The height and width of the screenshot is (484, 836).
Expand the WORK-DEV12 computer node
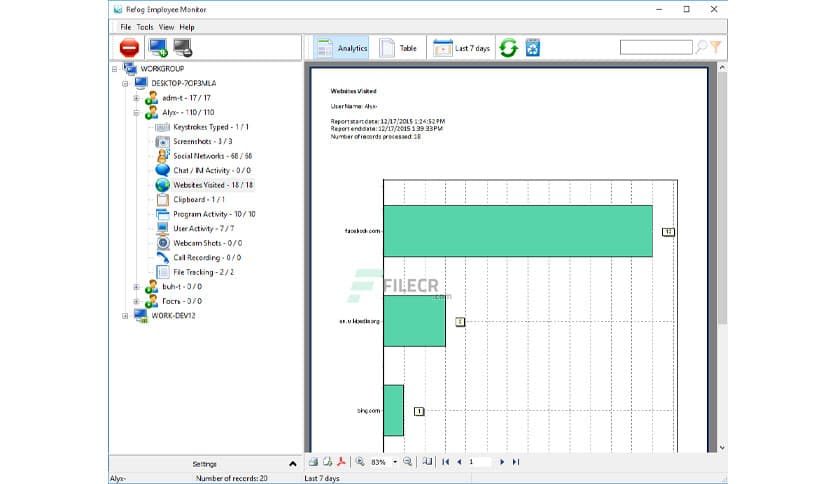click(125, 316)
